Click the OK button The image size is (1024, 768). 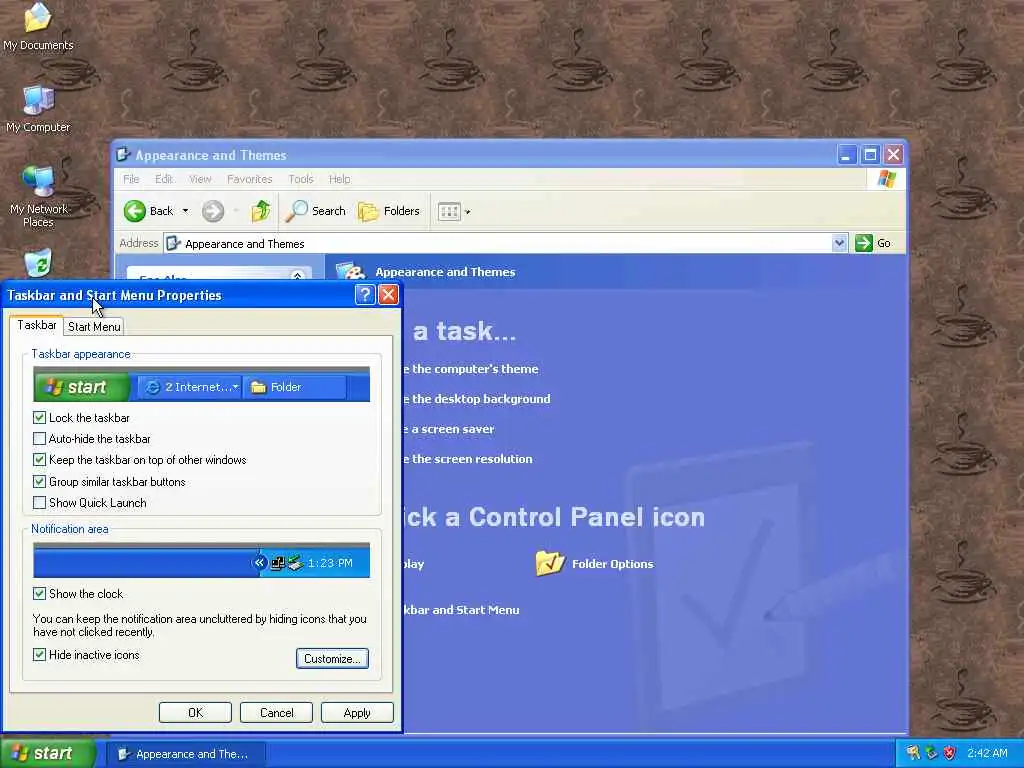[195, 712]
